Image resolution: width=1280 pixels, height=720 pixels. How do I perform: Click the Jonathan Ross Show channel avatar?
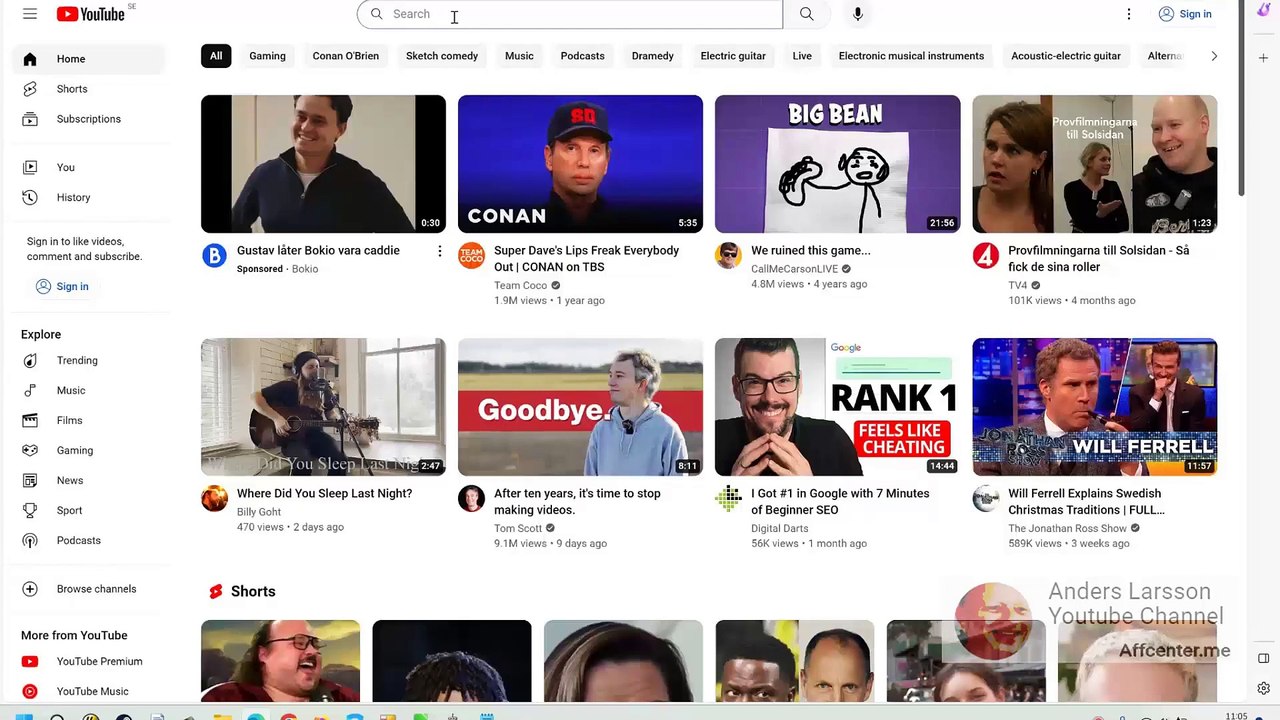tap(986, 499)
